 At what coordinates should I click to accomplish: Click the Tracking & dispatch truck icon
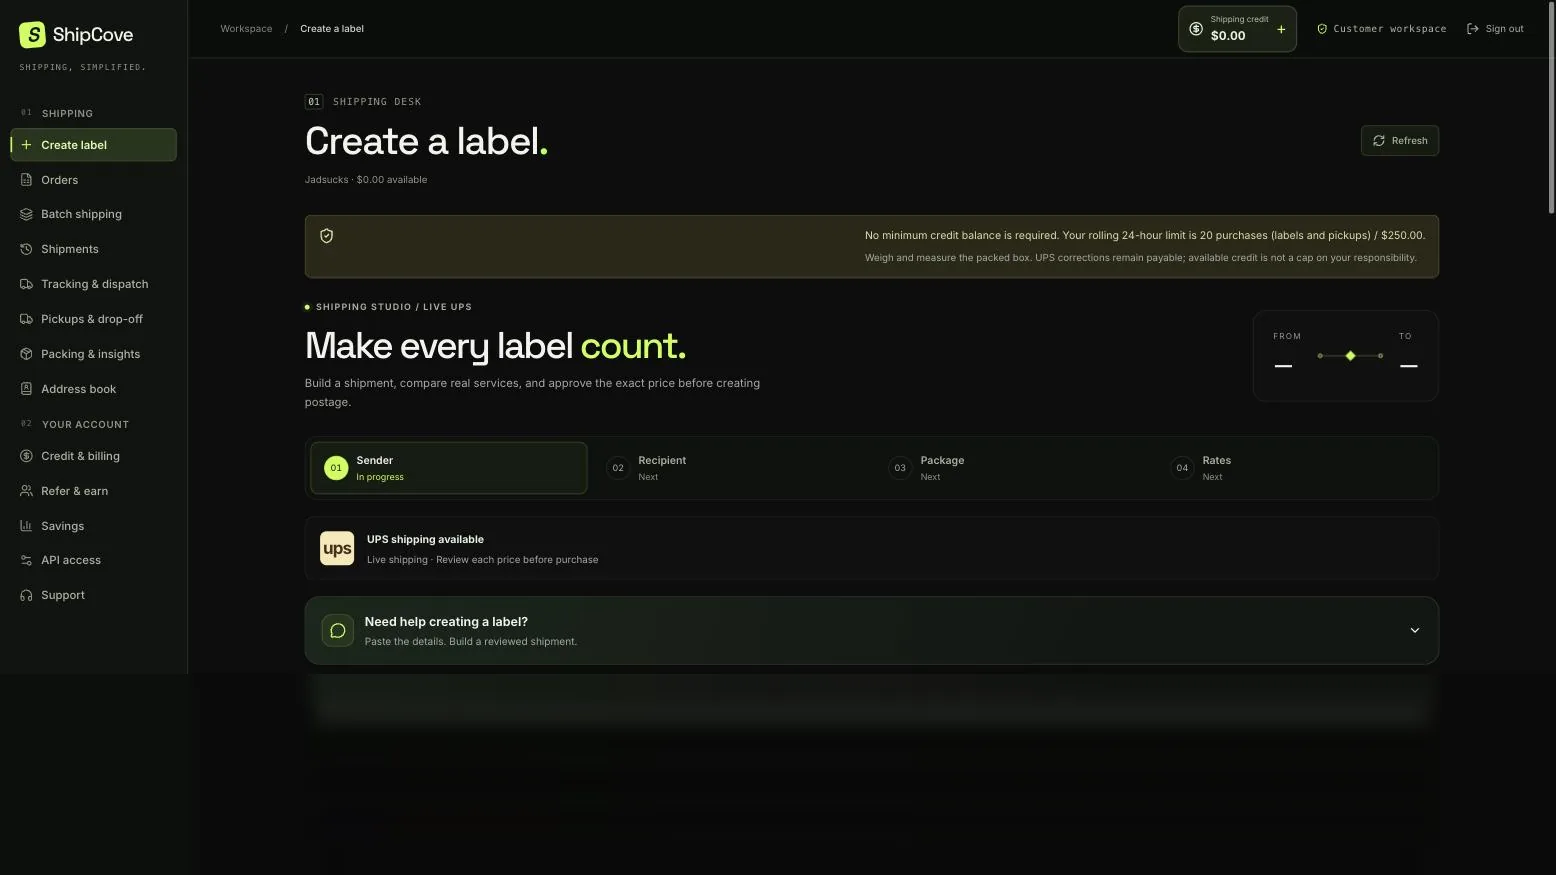[x=26, y=284]
